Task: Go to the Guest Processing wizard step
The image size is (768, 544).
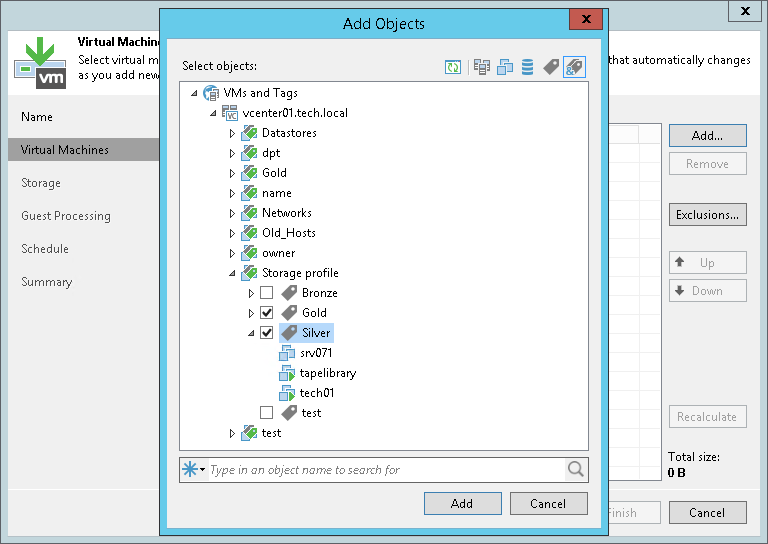Action: [x=66, y=216]
